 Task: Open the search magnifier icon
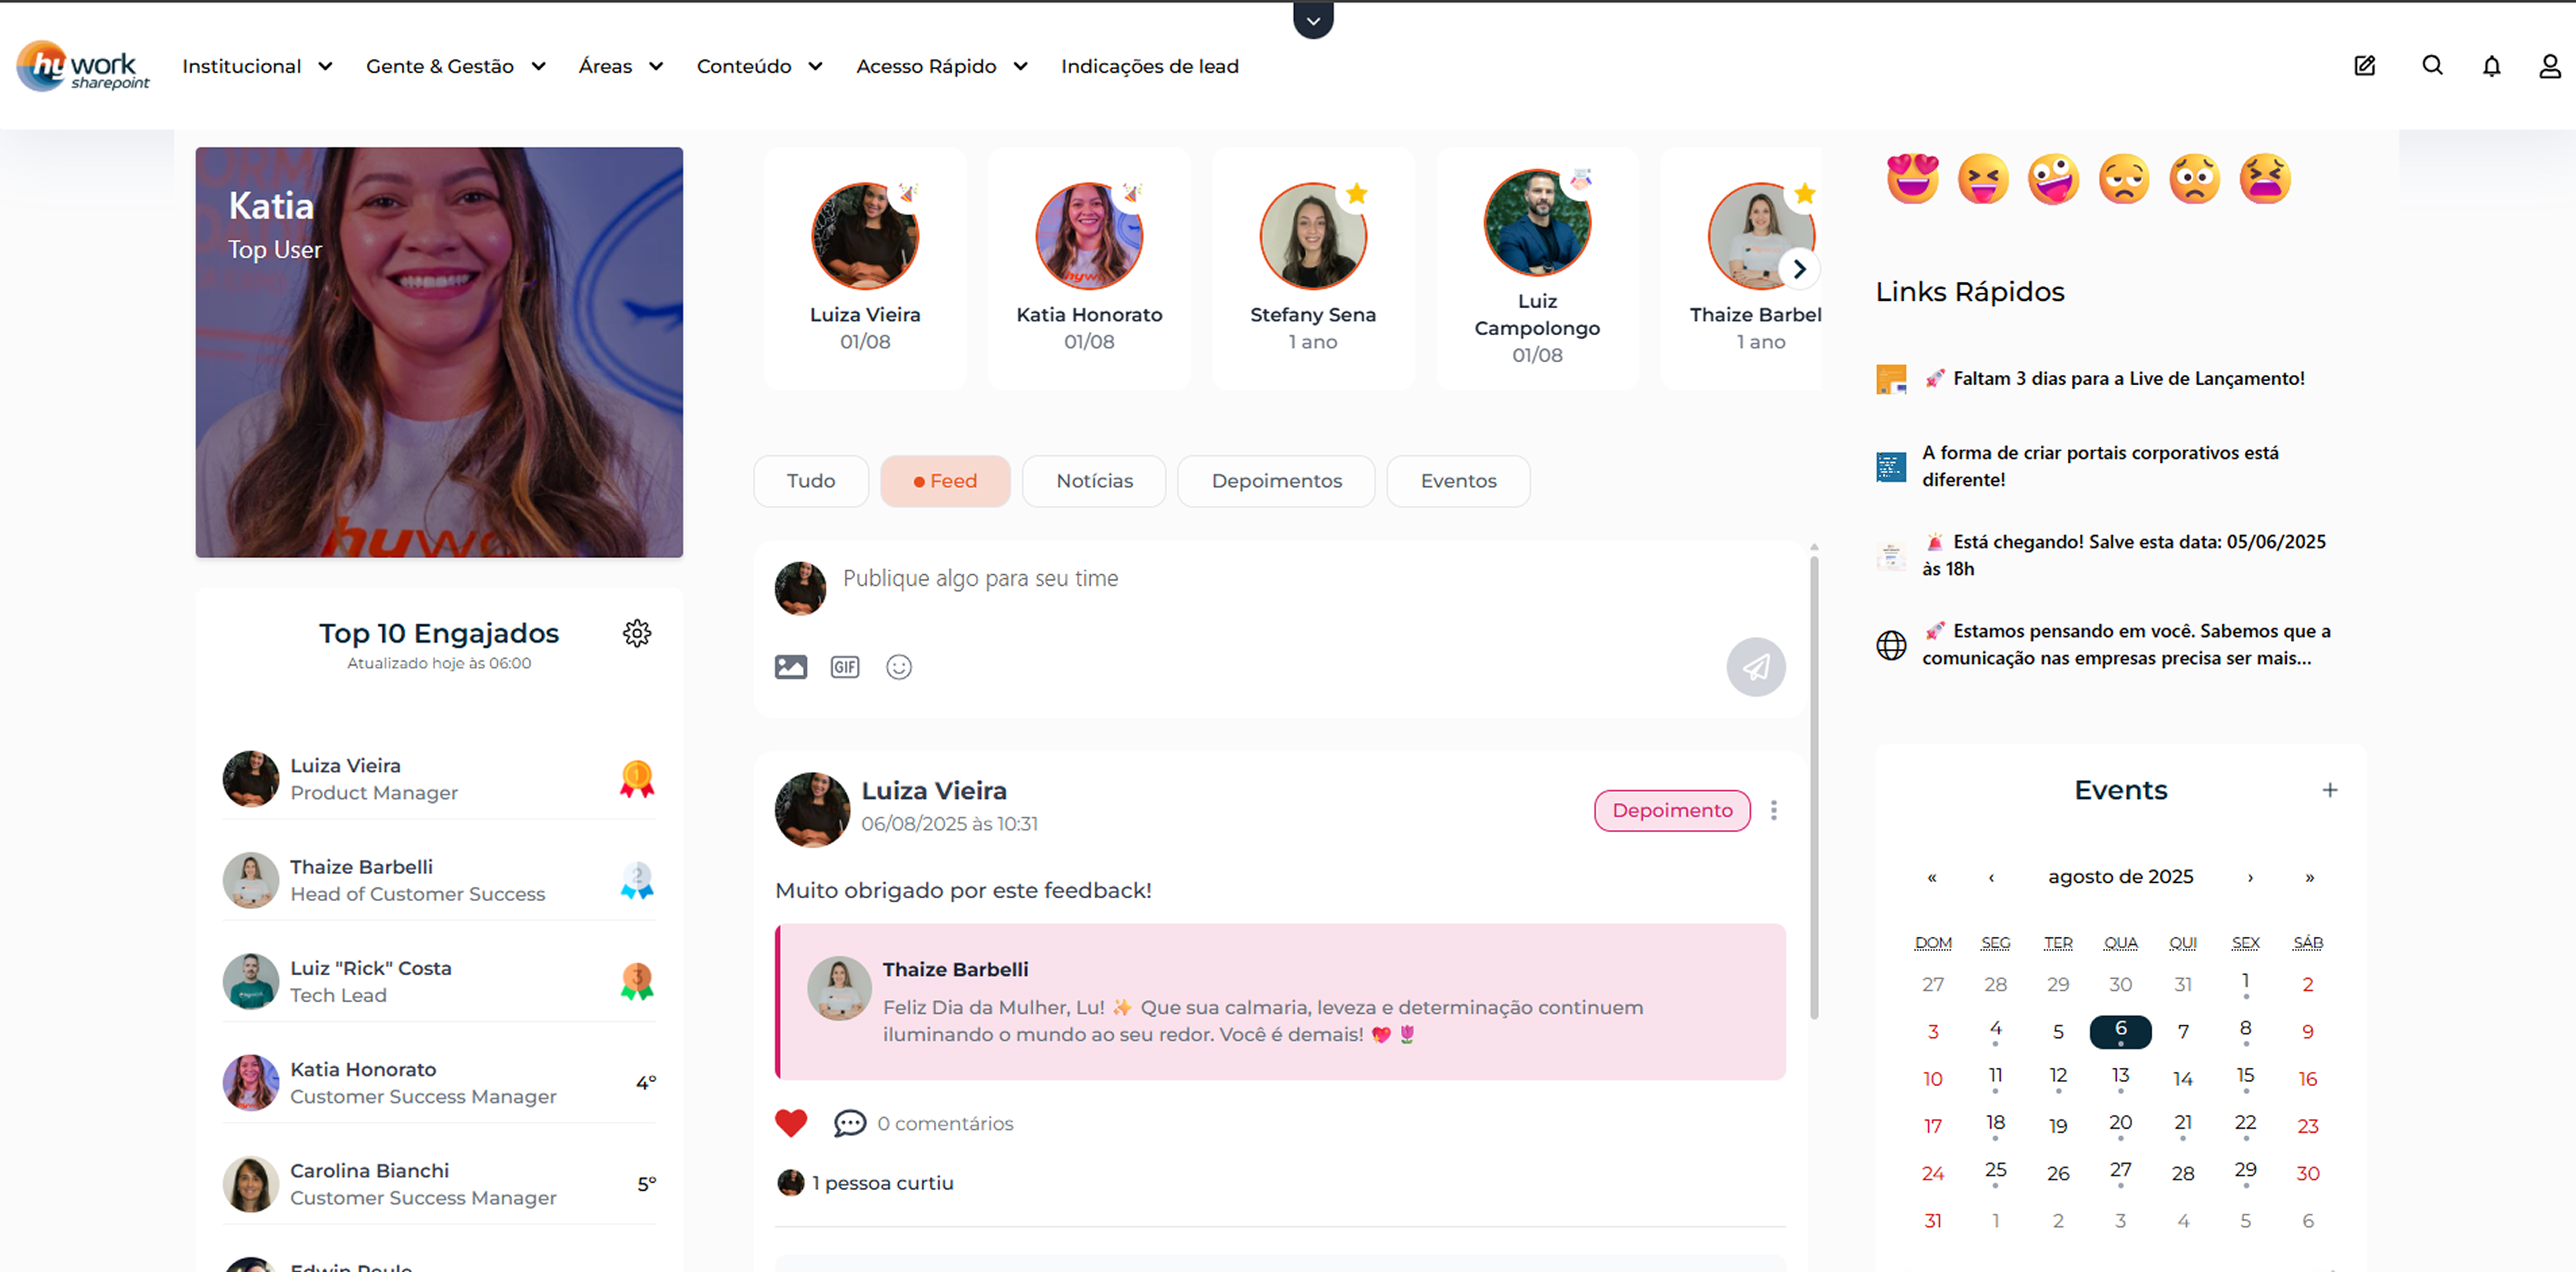2432,66
